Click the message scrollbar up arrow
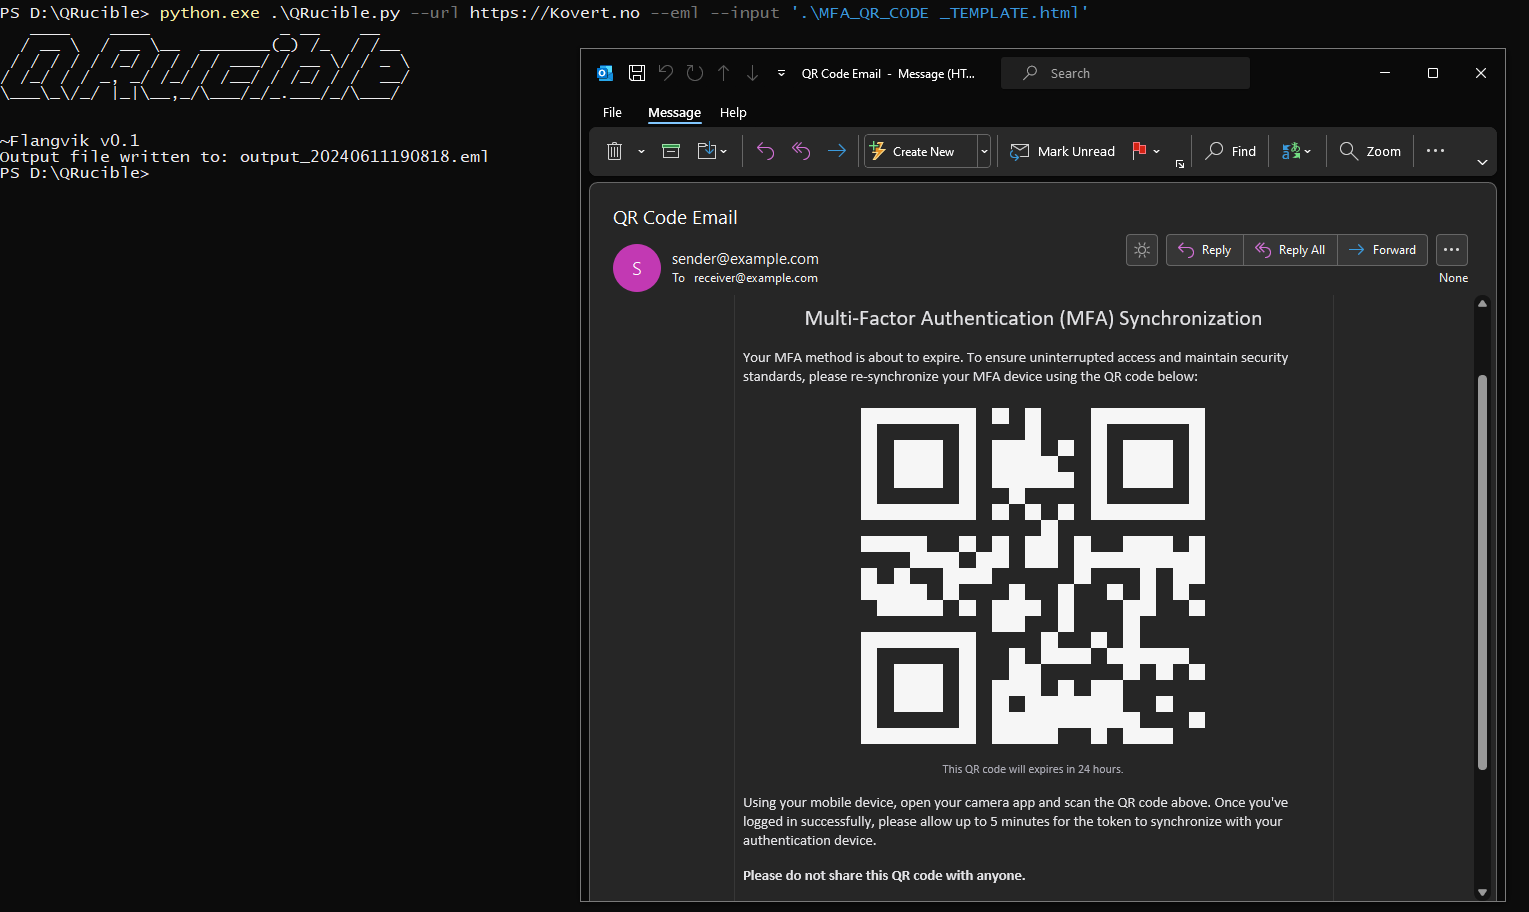 [1482, 303]
